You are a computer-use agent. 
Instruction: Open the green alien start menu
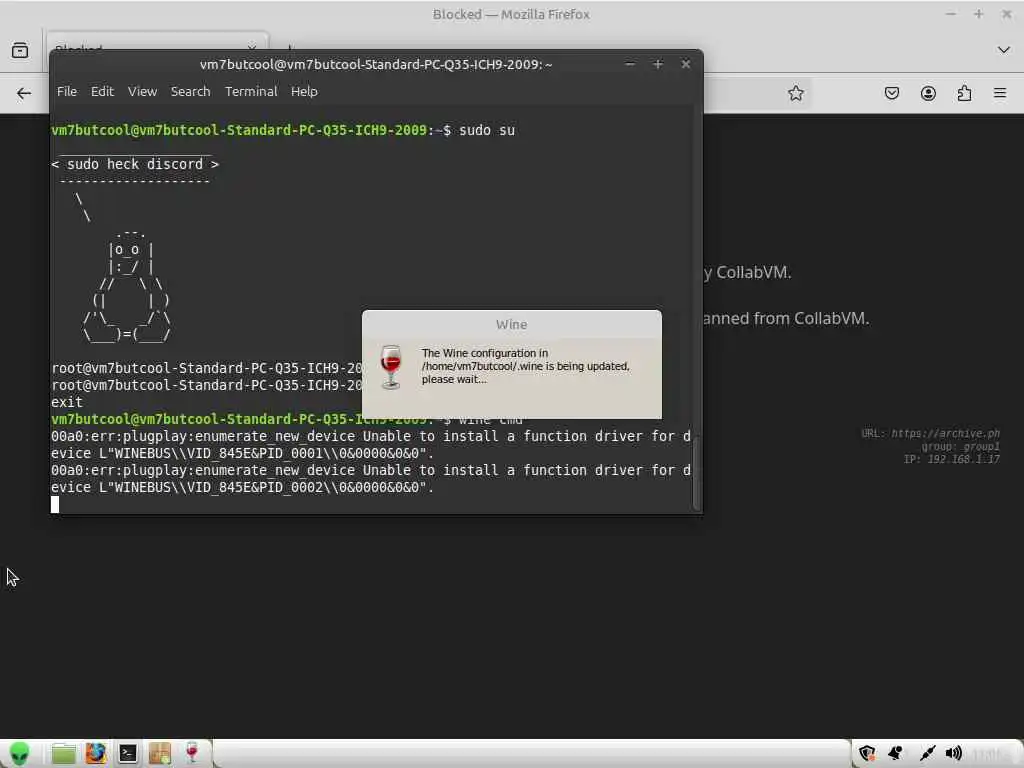[x=20, y=754]
